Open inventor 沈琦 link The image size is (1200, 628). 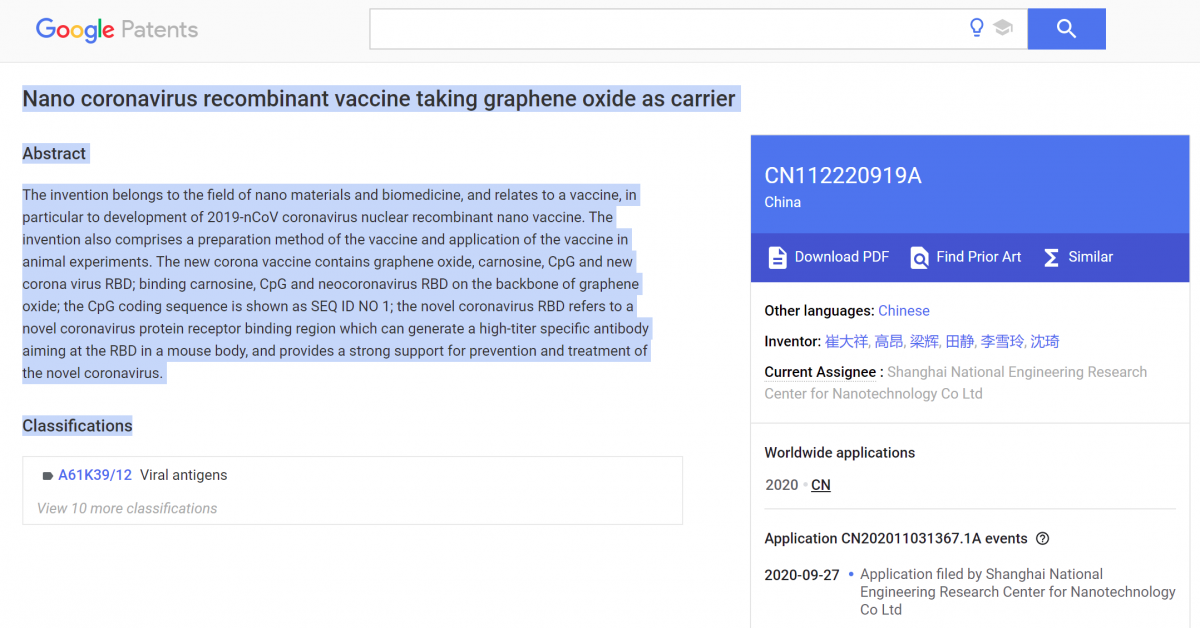pos(1045,341)
